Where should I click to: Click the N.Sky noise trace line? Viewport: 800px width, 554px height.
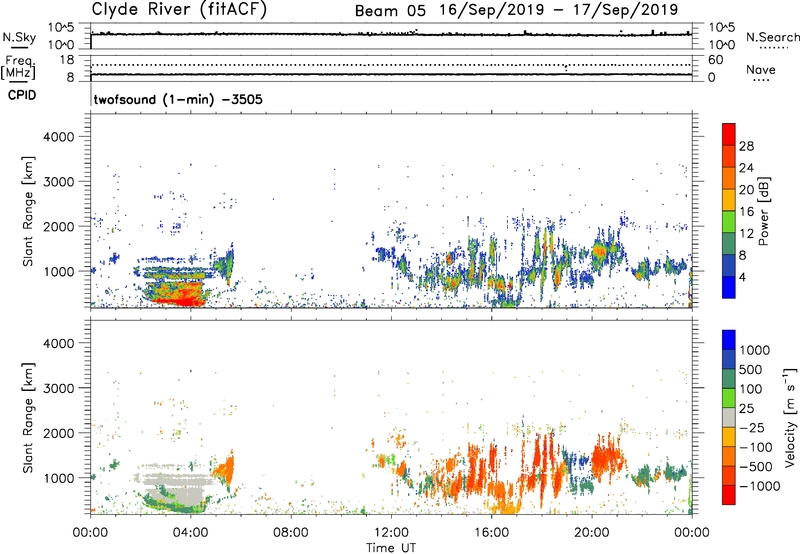[x=391, y=34]
